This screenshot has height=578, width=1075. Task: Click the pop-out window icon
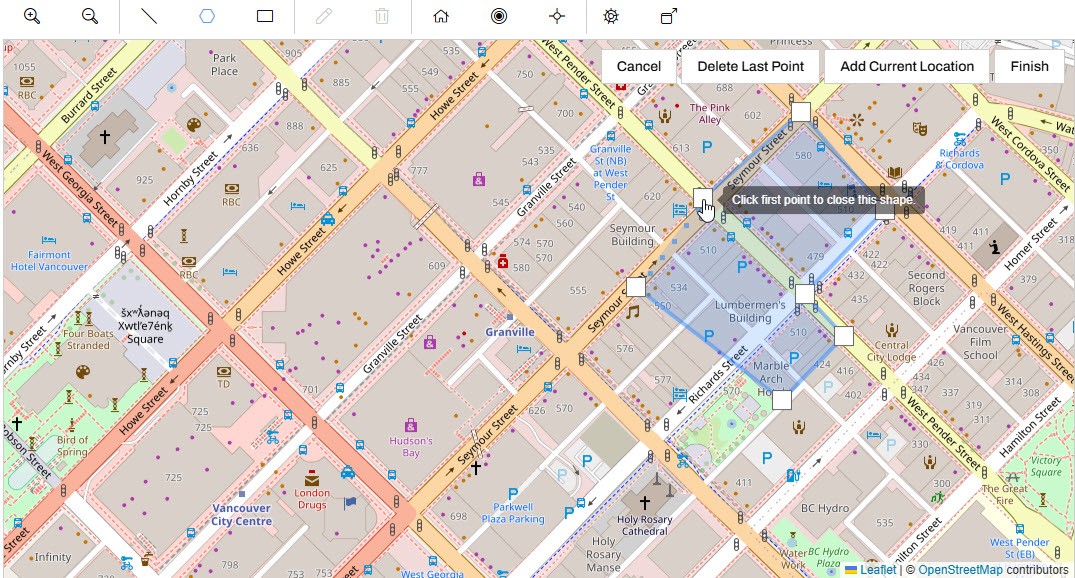pyautogui.click(x=669, y=17)
